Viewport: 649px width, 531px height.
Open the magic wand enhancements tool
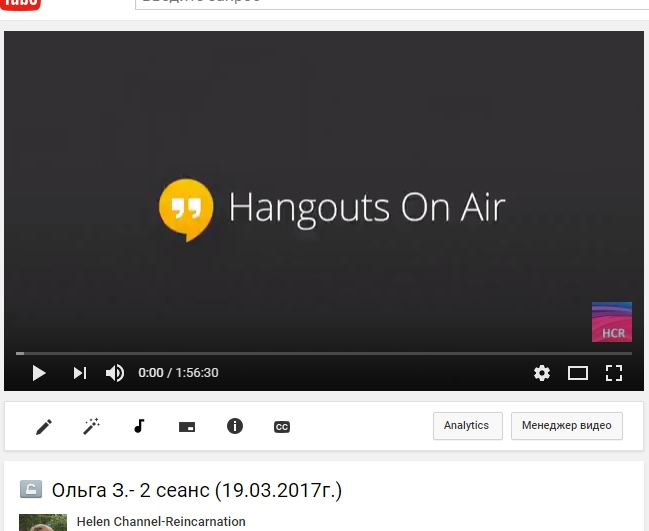point(91,427)
